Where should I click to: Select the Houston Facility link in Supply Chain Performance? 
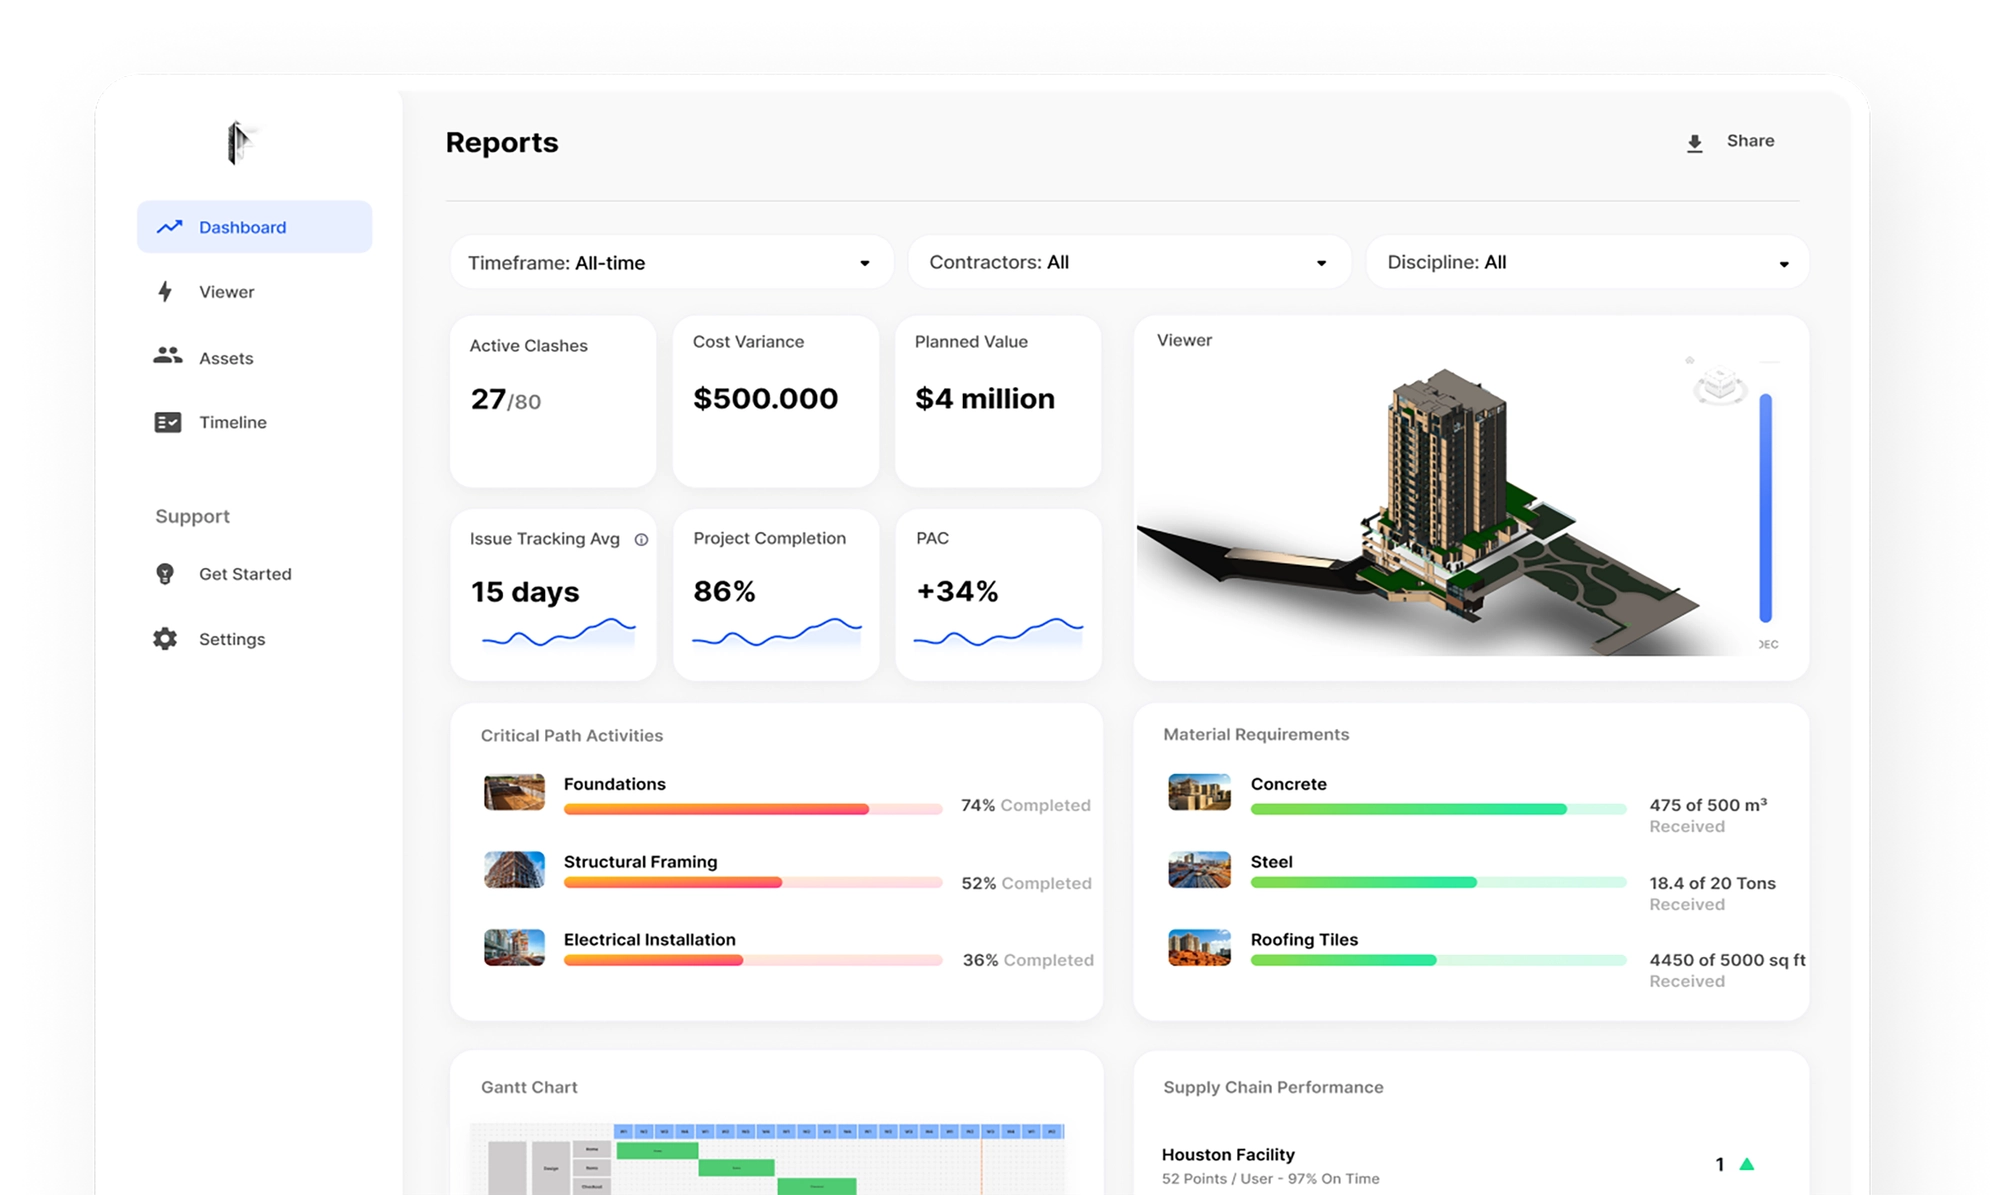[x=1228, y=1154]
